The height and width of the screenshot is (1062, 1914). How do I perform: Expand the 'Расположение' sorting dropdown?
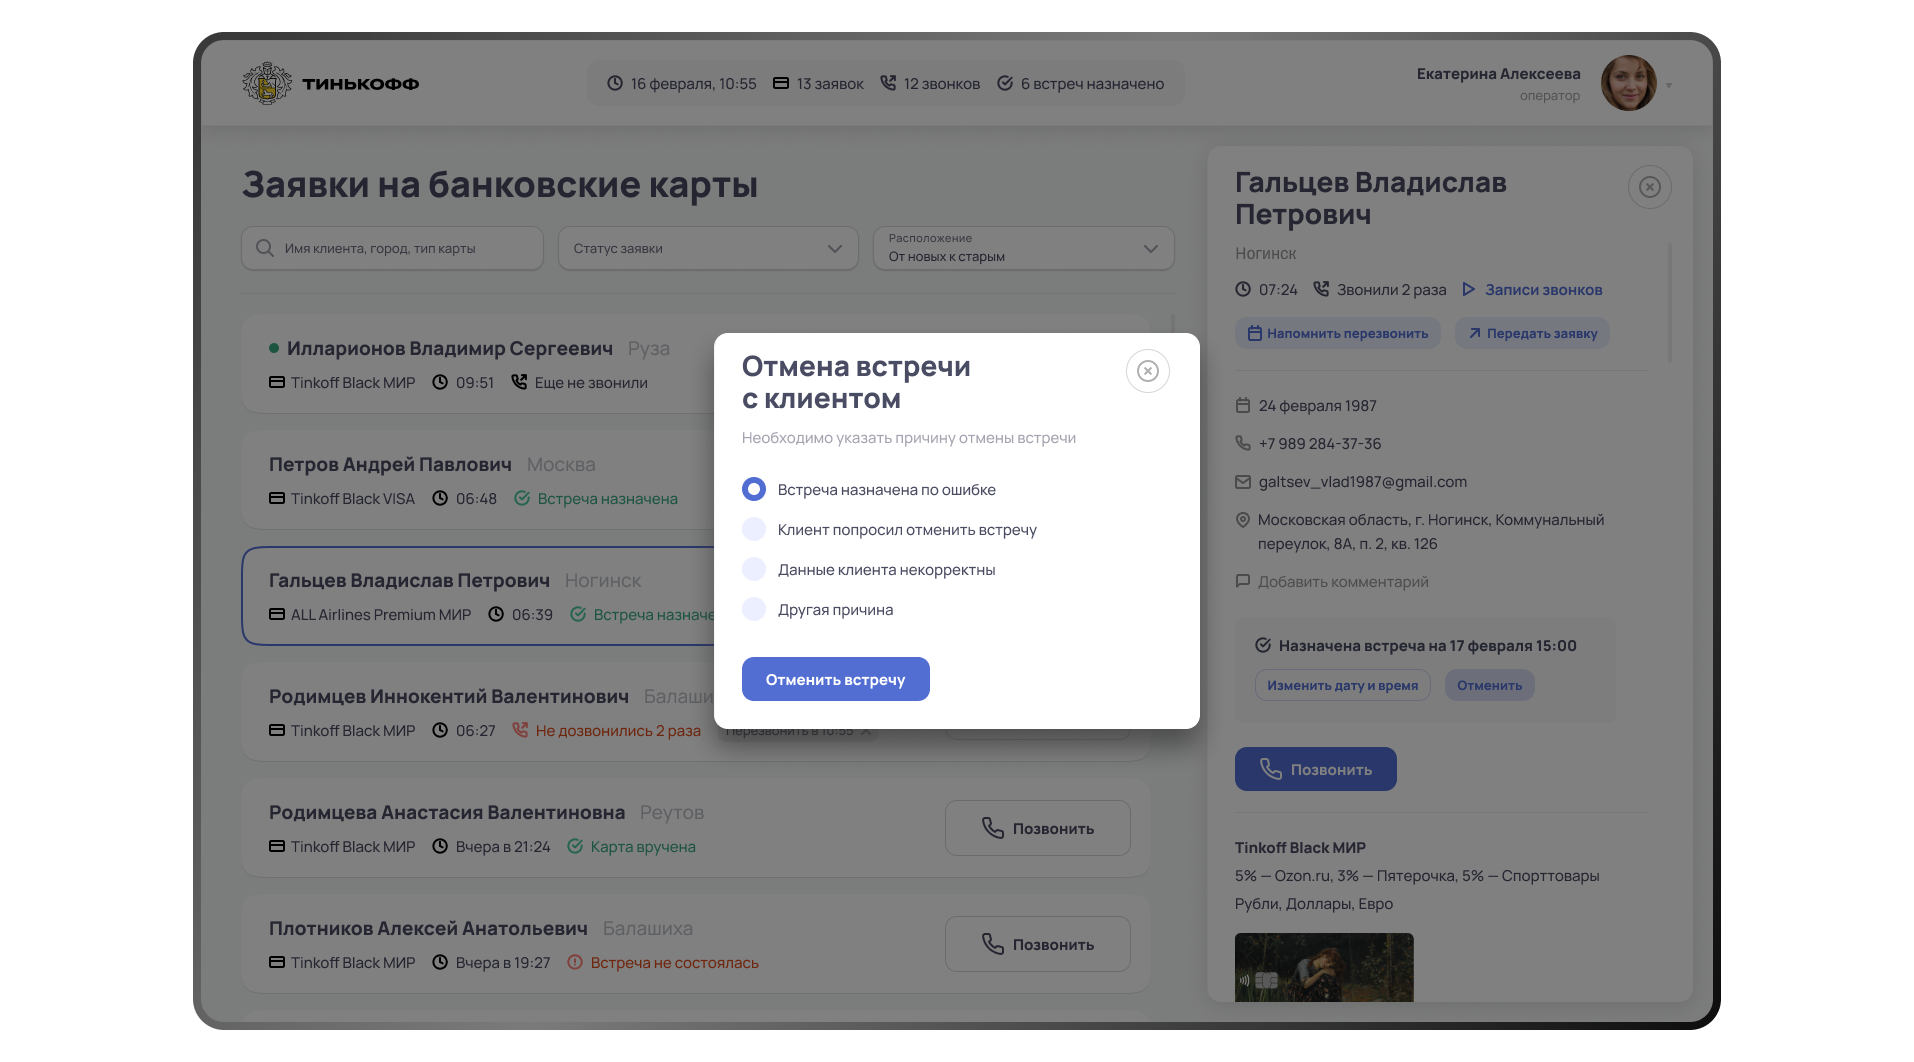point(1023,248)
